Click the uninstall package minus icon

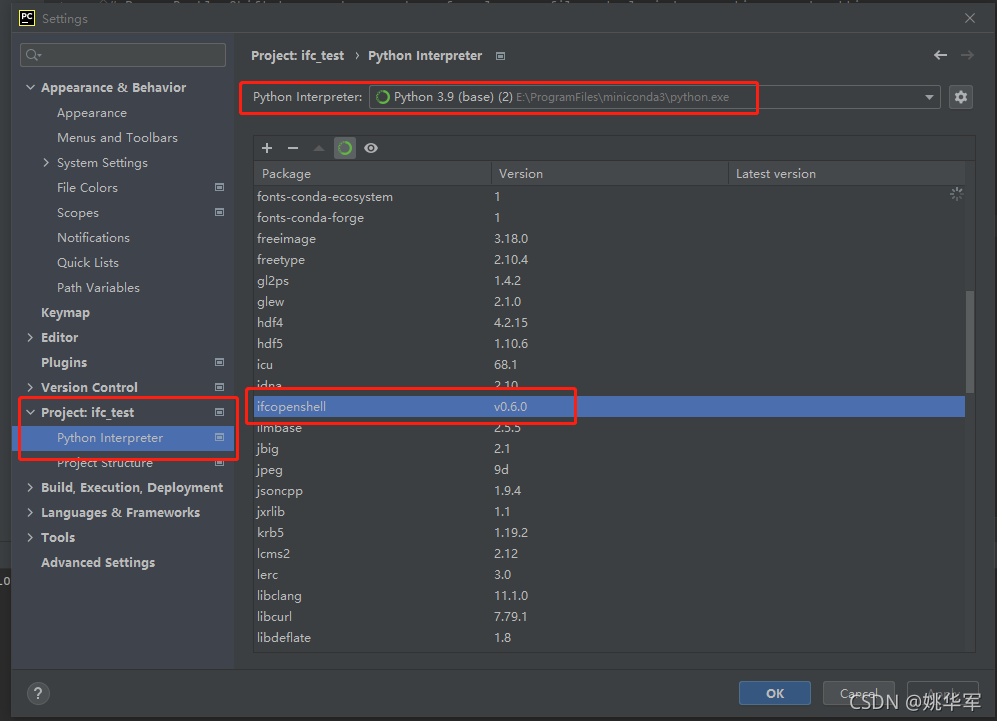293,148
